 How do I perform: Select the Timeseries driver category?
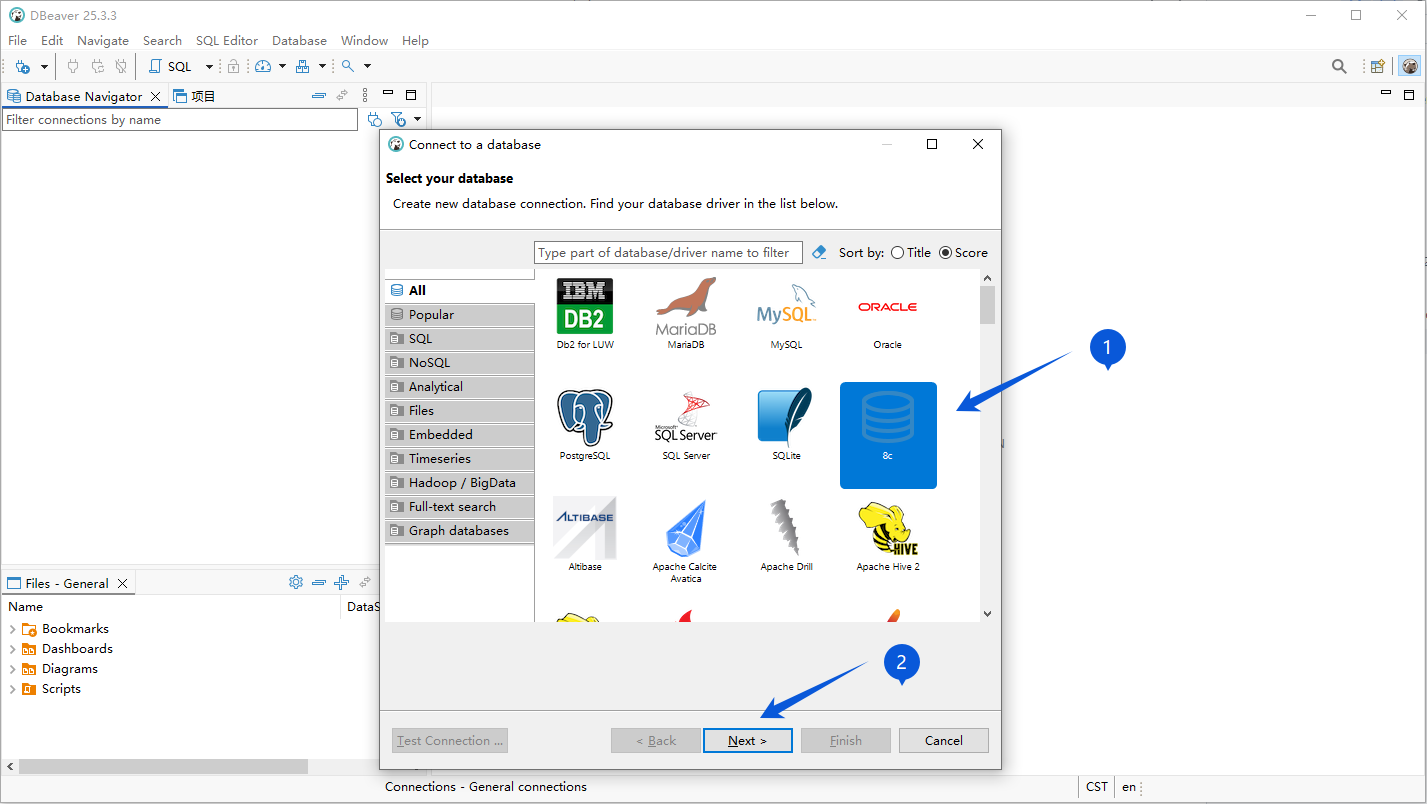tap(460, 459)
